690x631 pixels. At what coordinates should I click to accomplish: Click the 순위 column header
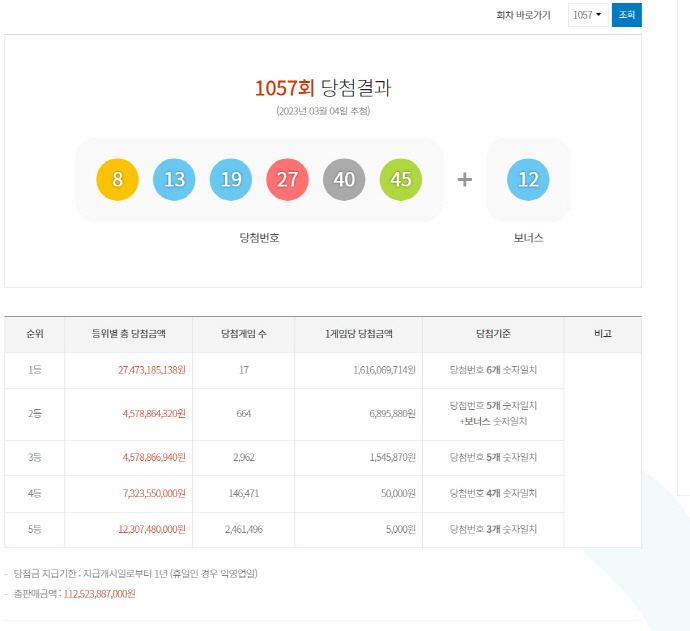click(35, 334)
